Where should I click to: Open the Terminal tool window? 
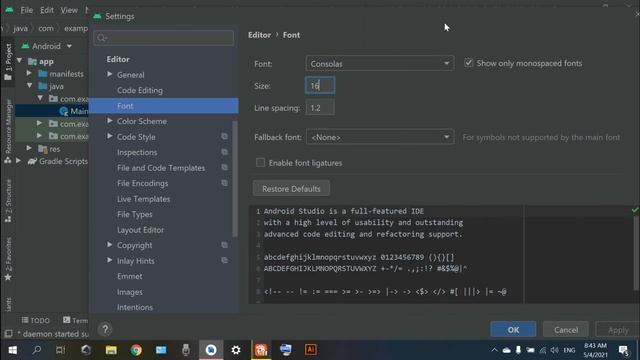[76, 320]
